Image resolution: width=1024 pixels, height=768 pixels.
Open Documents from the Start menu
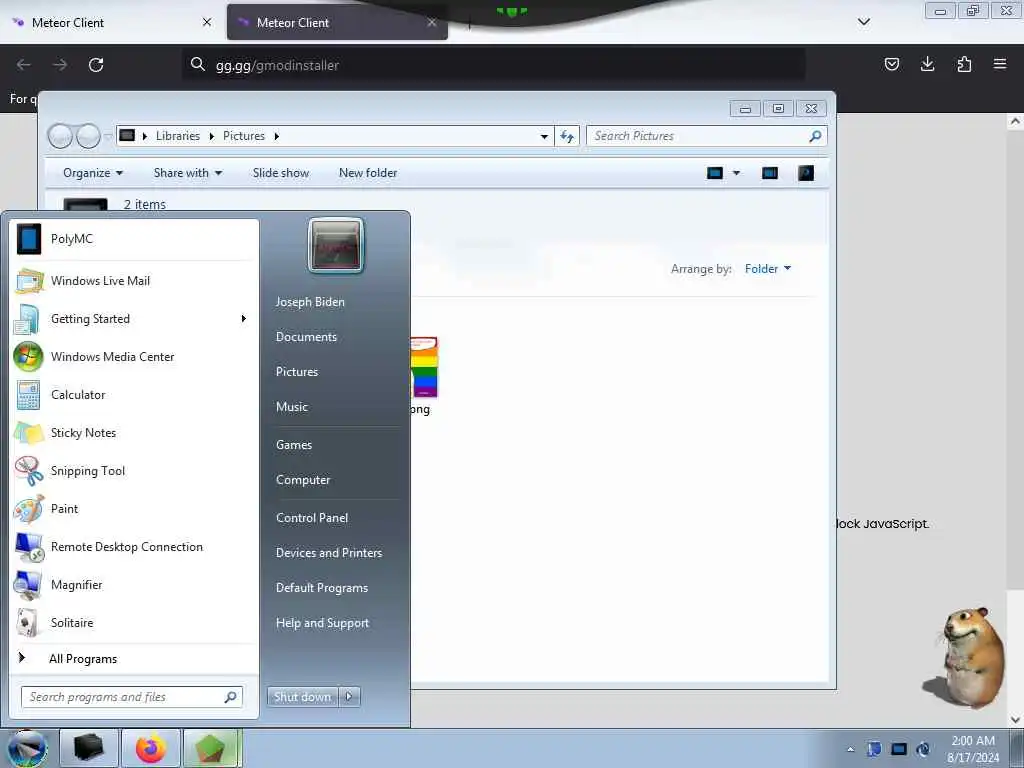point(306,337)
